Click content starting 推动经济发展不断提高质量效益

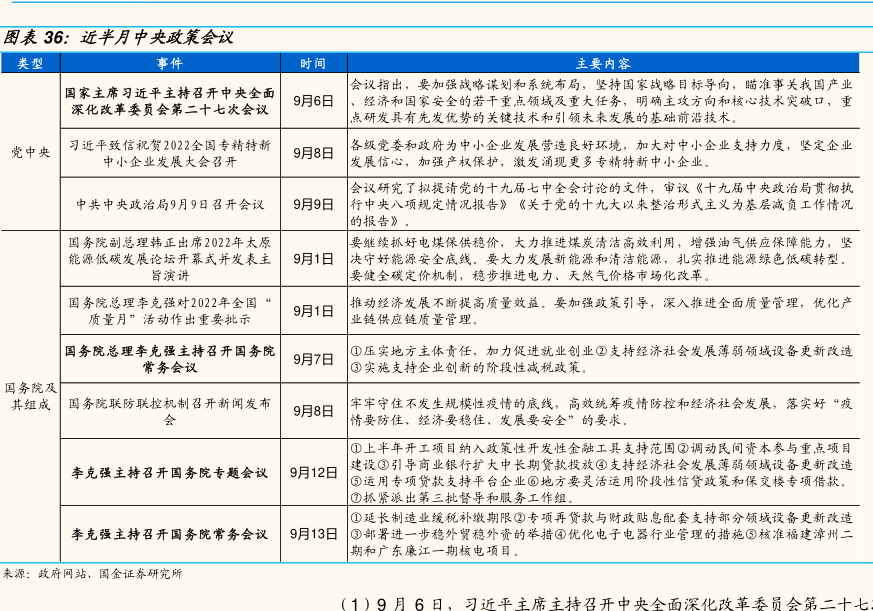tap(601, 311)
